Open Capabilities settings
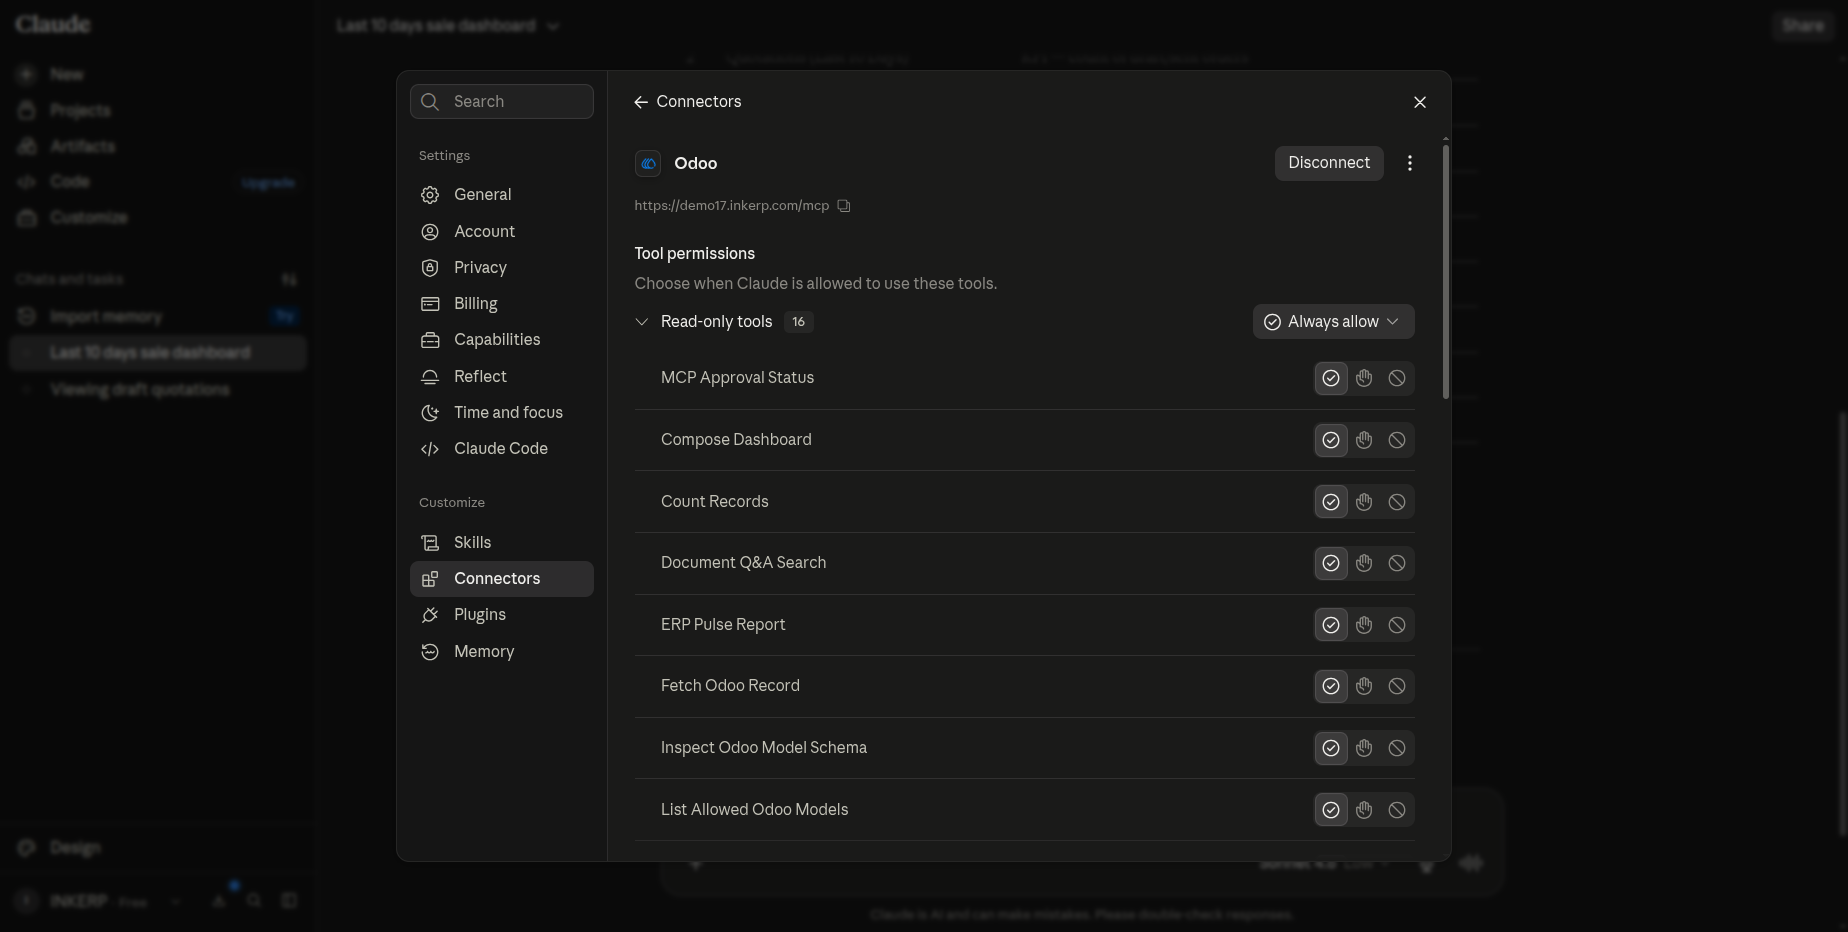Viewport: 1848px width, 932px height. [x=501, y=340]
